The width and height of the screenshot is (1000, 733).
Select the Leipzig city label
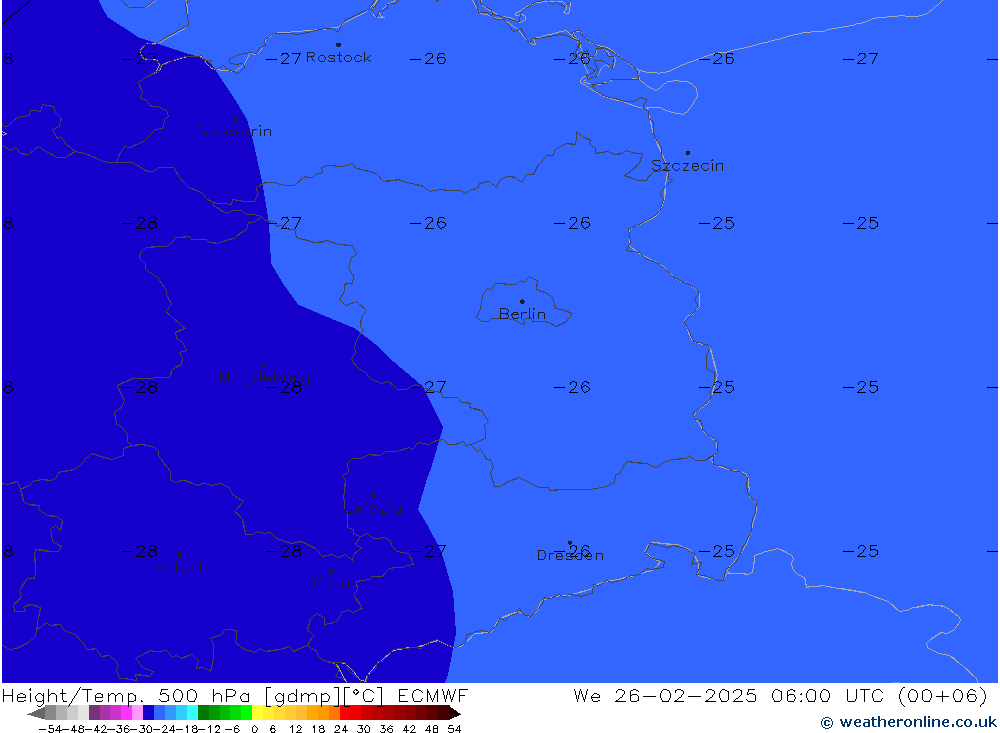[373, 508]
